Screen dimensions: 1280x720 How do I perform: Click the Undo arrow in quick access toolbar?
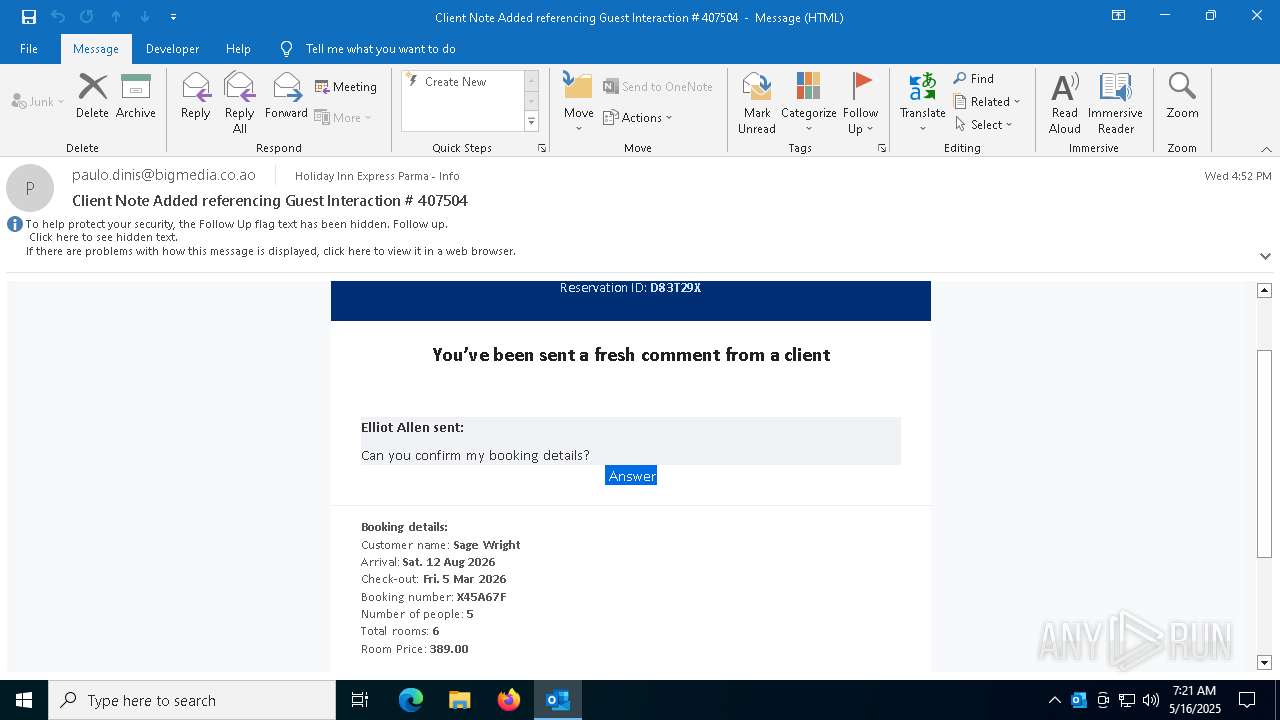(x=58, y=17)
